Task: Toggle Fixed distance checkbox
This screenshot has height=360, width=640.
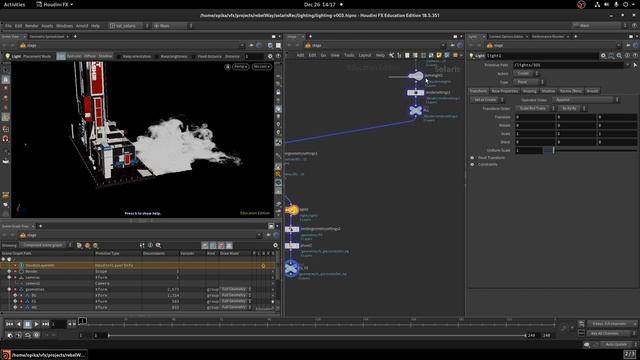Action: (194, 57)
